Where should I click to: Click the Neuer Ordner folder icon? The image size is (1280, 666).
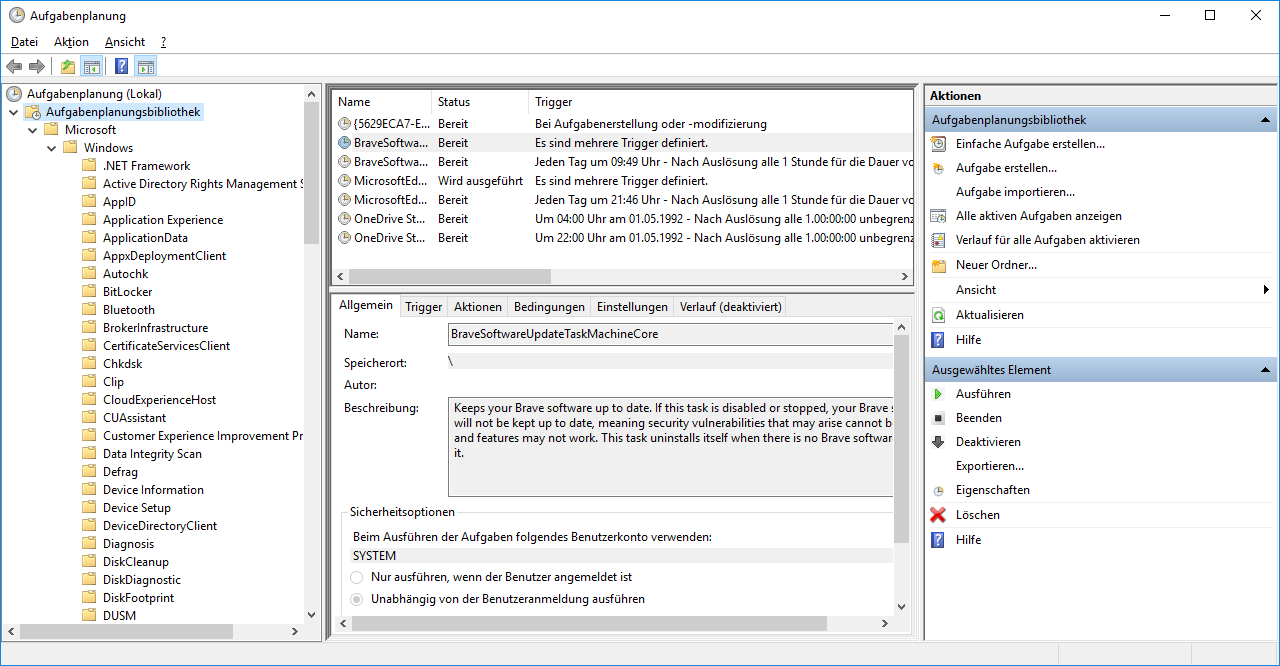(938, 265)
